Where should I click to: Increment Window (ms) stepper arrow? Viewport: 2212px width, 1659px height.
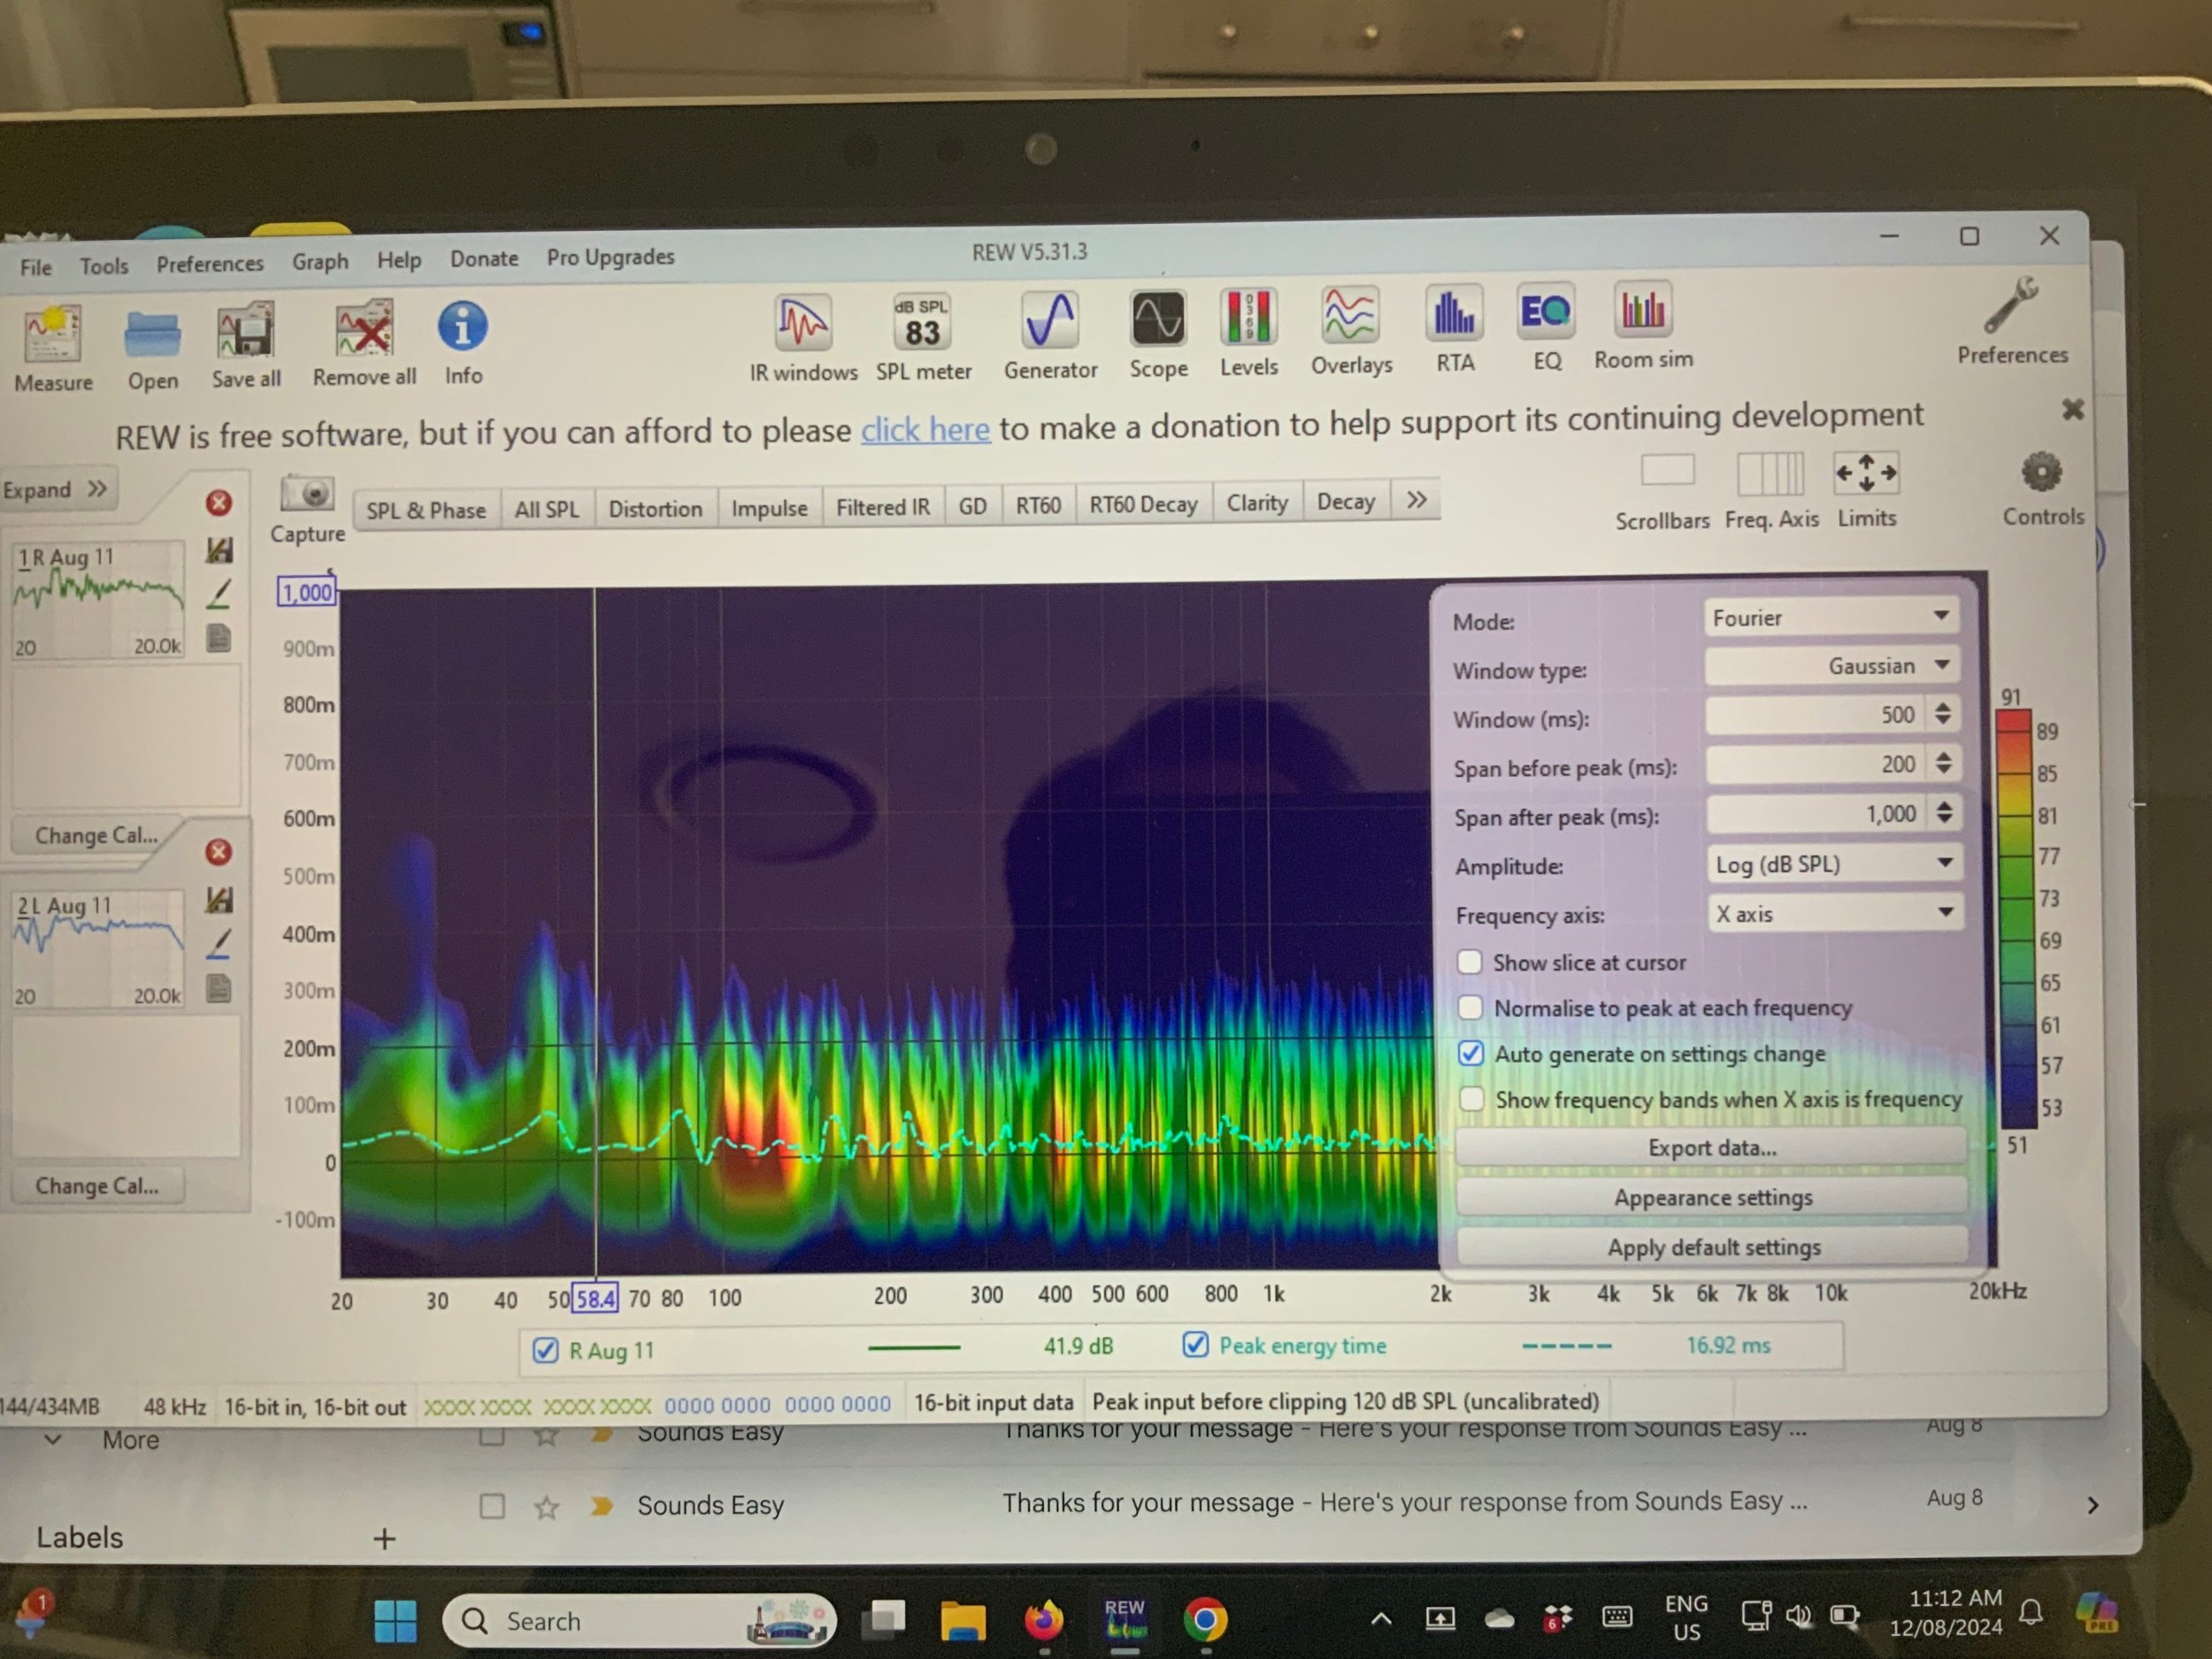1943,707
